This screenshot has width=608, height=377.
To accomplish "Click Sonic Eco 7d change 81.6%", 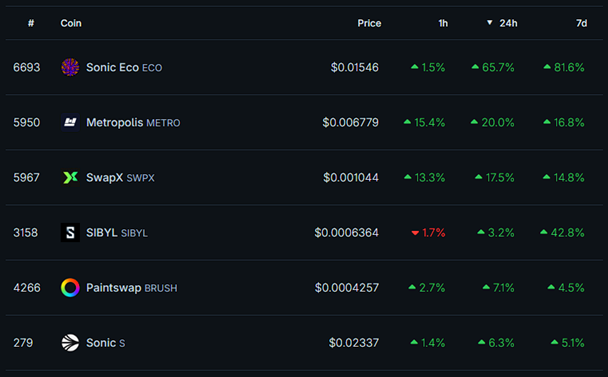I will pyautogui.click(x=564, y=67).
